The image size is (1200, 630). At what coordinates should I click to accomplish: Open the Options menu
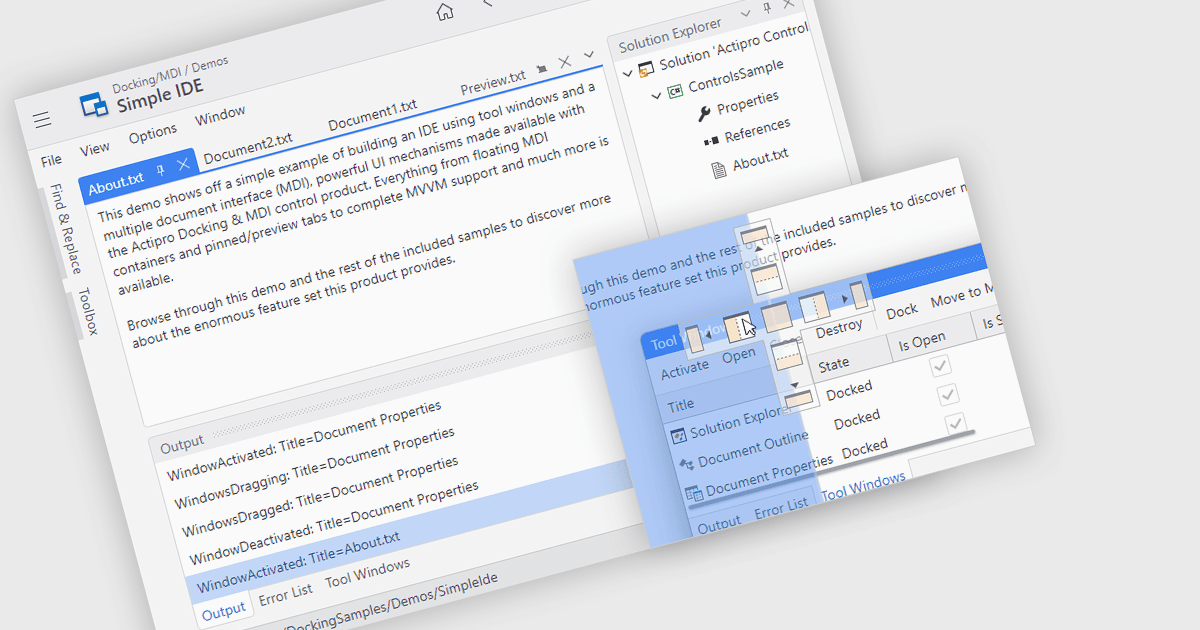pyautogui.click(x=153, y=132)
